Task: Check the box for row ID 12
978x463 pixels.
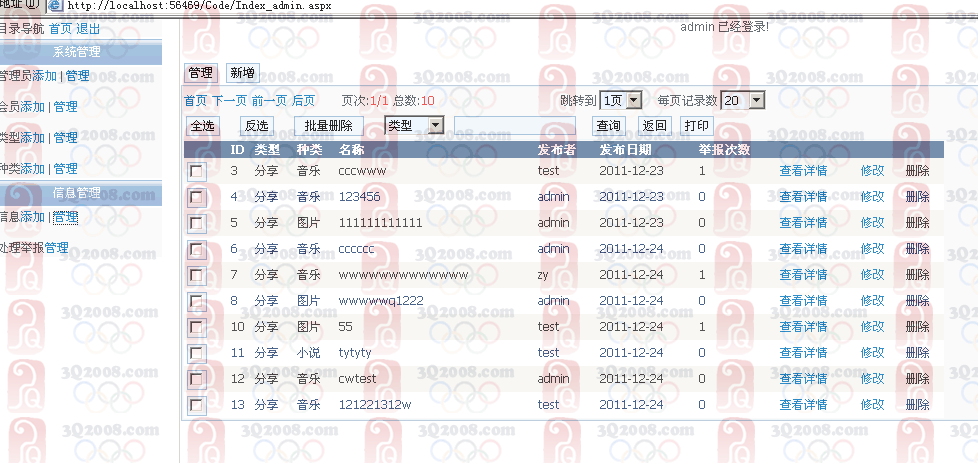Action: tap(196, 379)
